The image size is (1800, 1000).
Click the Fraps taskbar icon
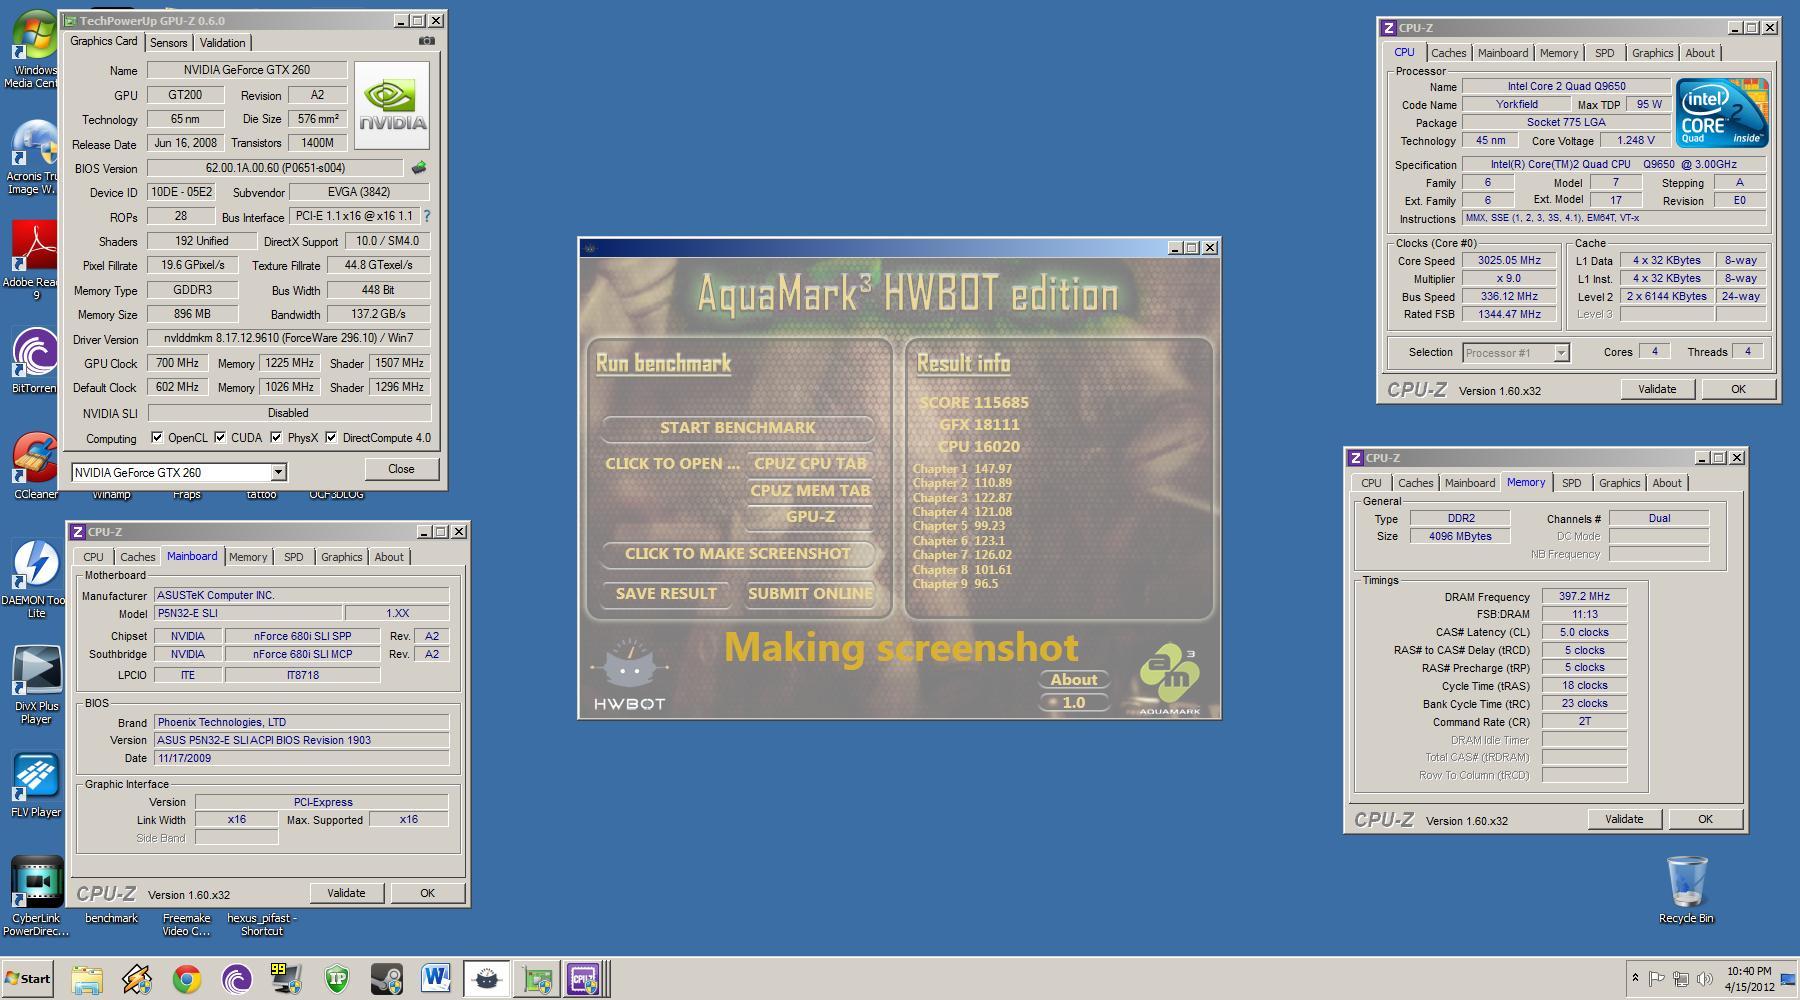tap(287, 979)
